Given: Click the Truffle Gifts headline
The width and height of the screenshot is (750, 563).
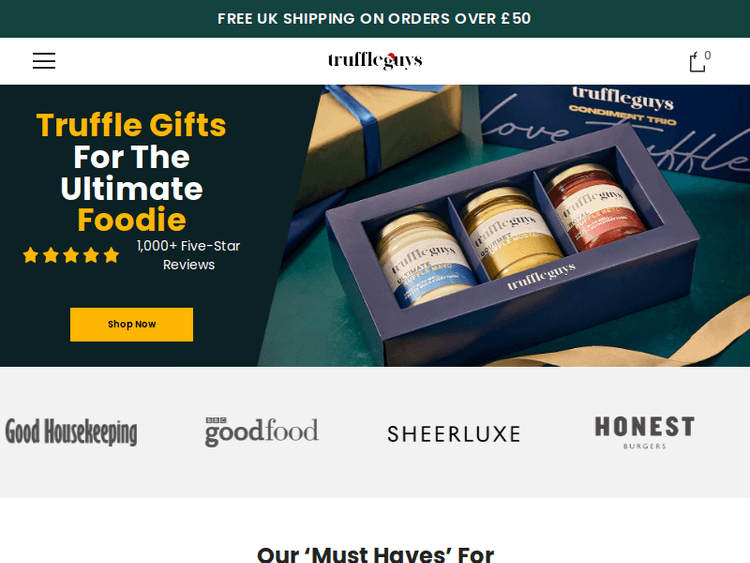Looking at the screenshot, I should click(132, 125).
